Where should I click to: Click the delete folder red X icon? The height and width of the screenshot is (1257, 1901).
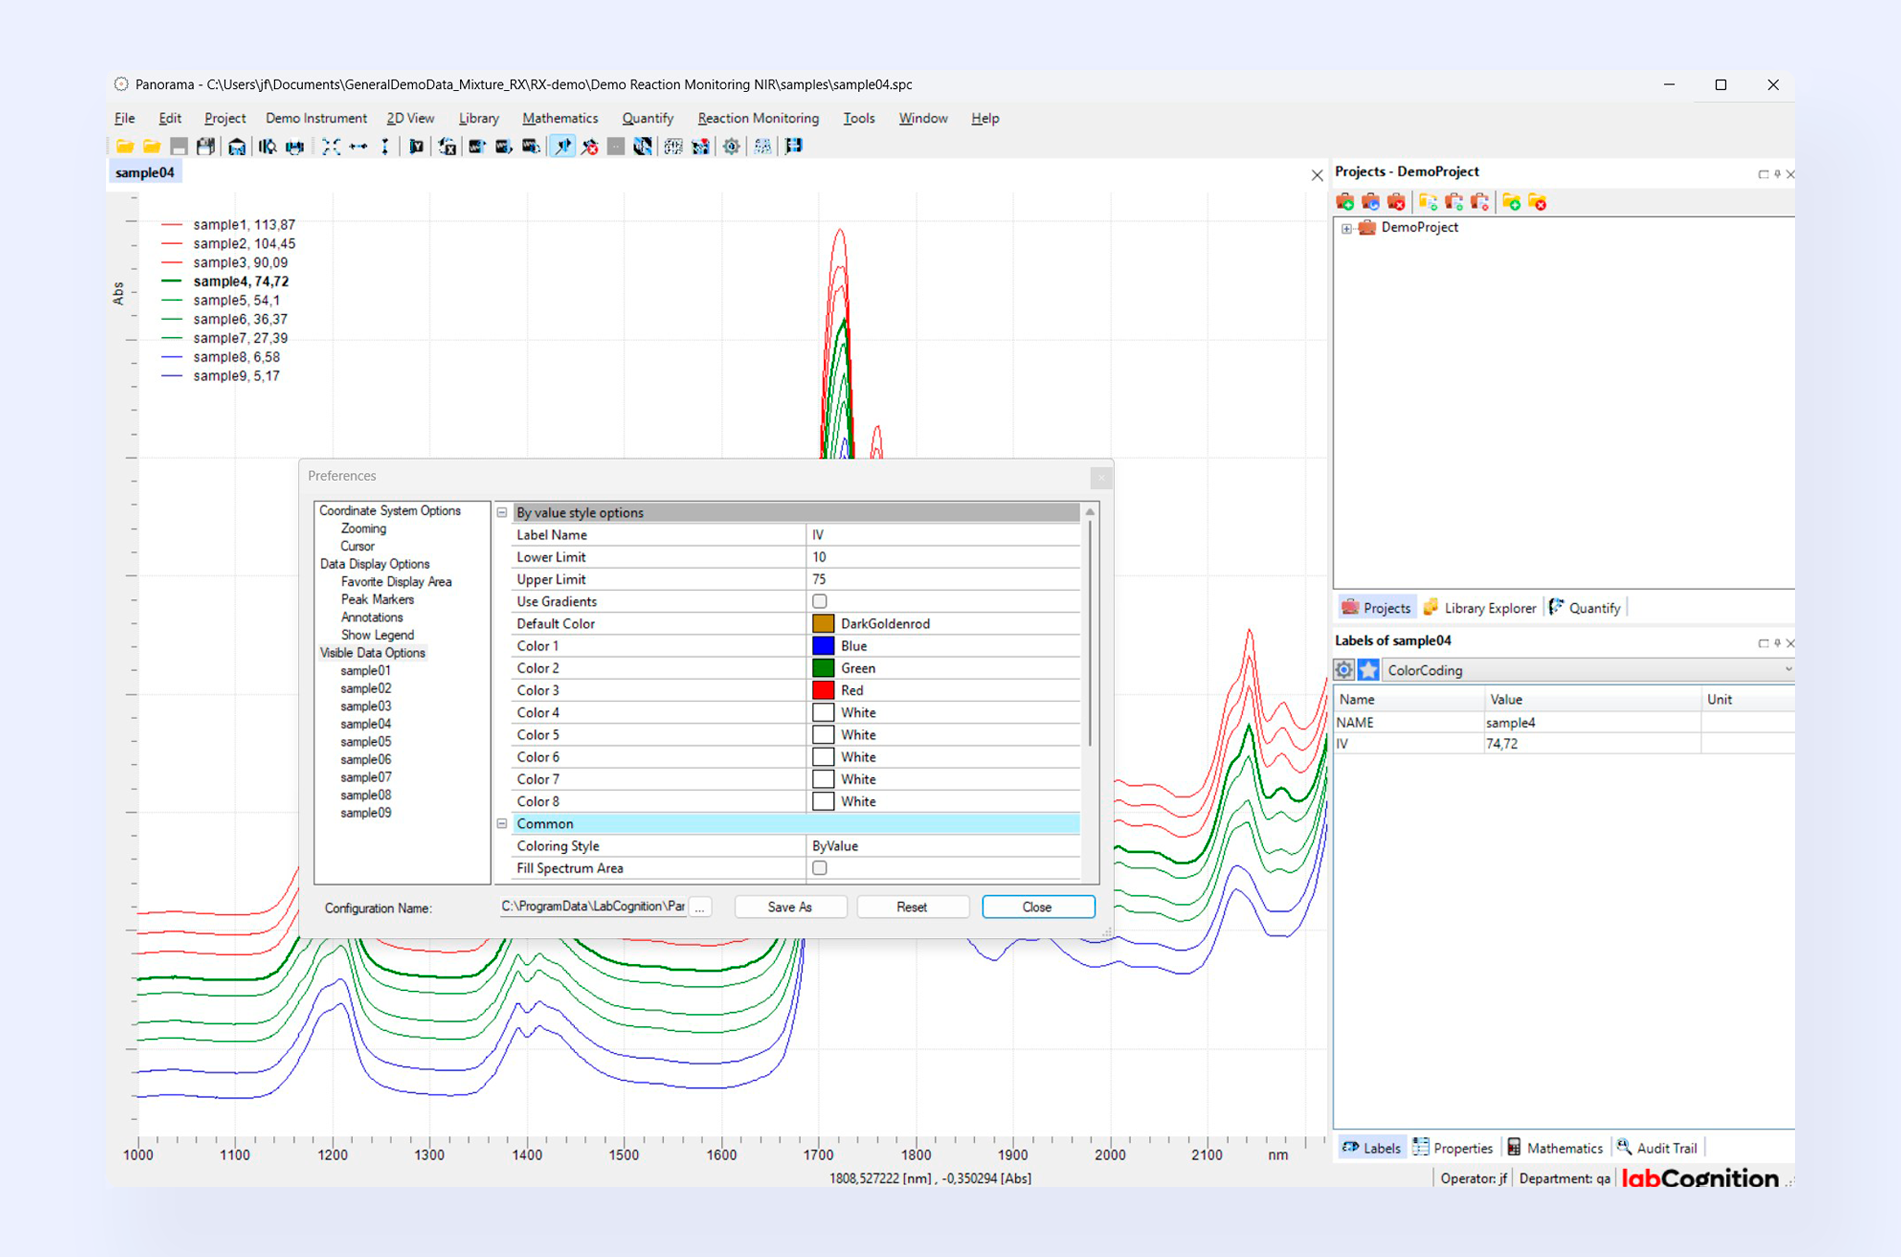click(x=1538, y=202)
